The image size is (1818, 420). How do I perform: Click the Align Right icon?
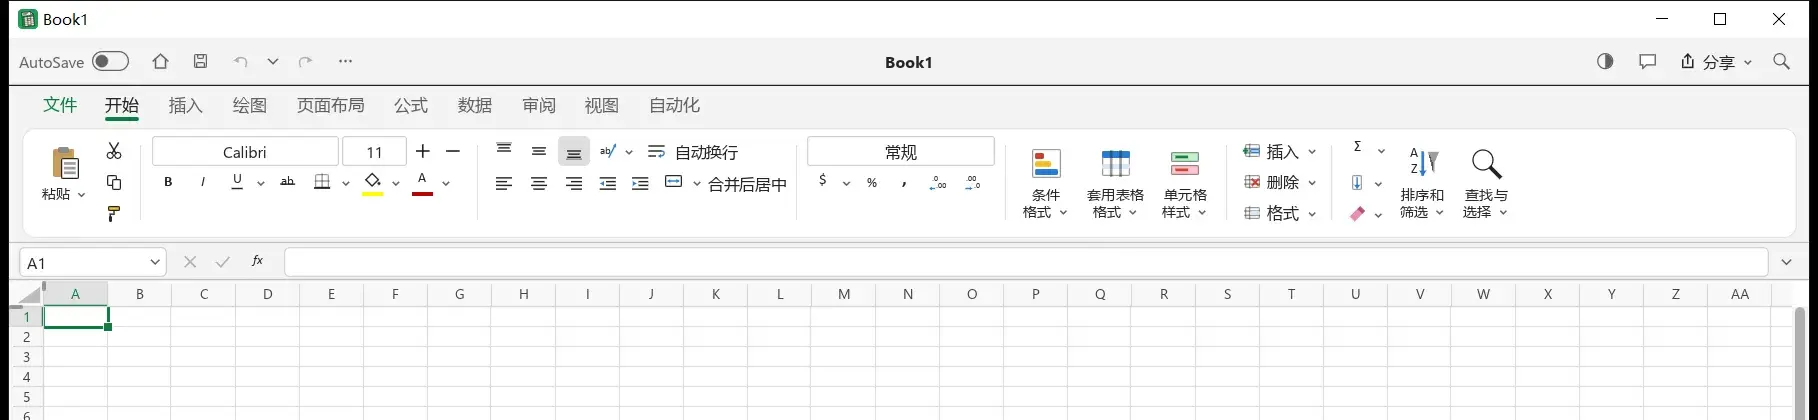(x=574, y=183)
